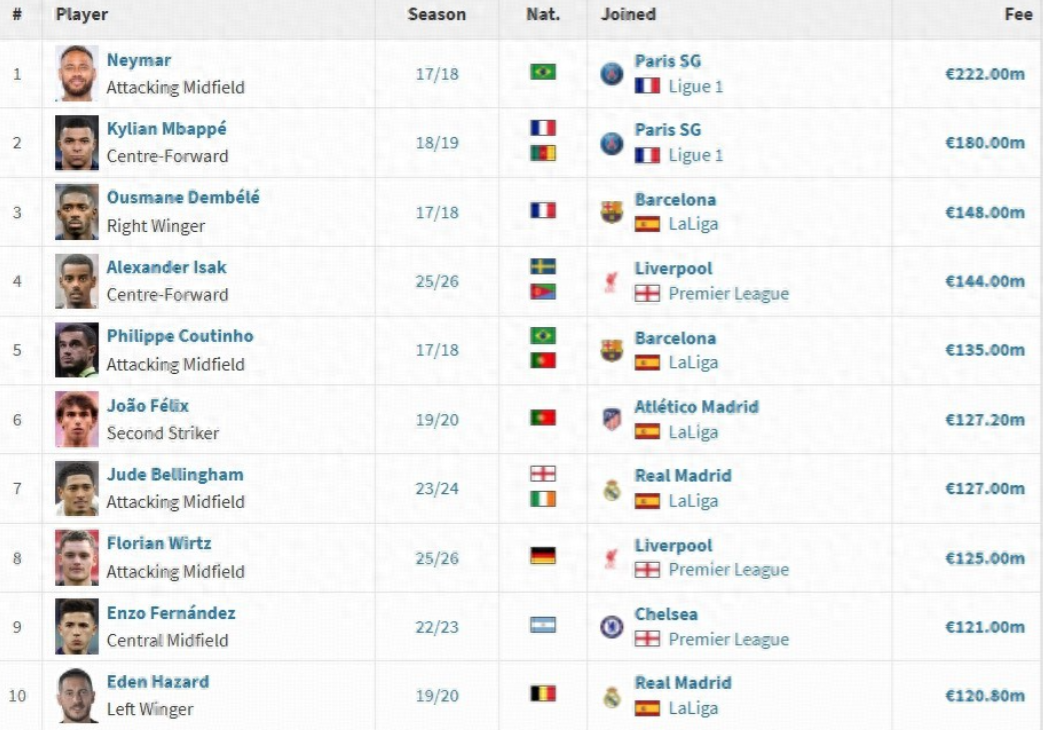This screenshot has height=730, width=1043.
Task: Click the Liverpool crest in Alexander Isak's row
Action: pyautogui.click(x=612, y=281)
